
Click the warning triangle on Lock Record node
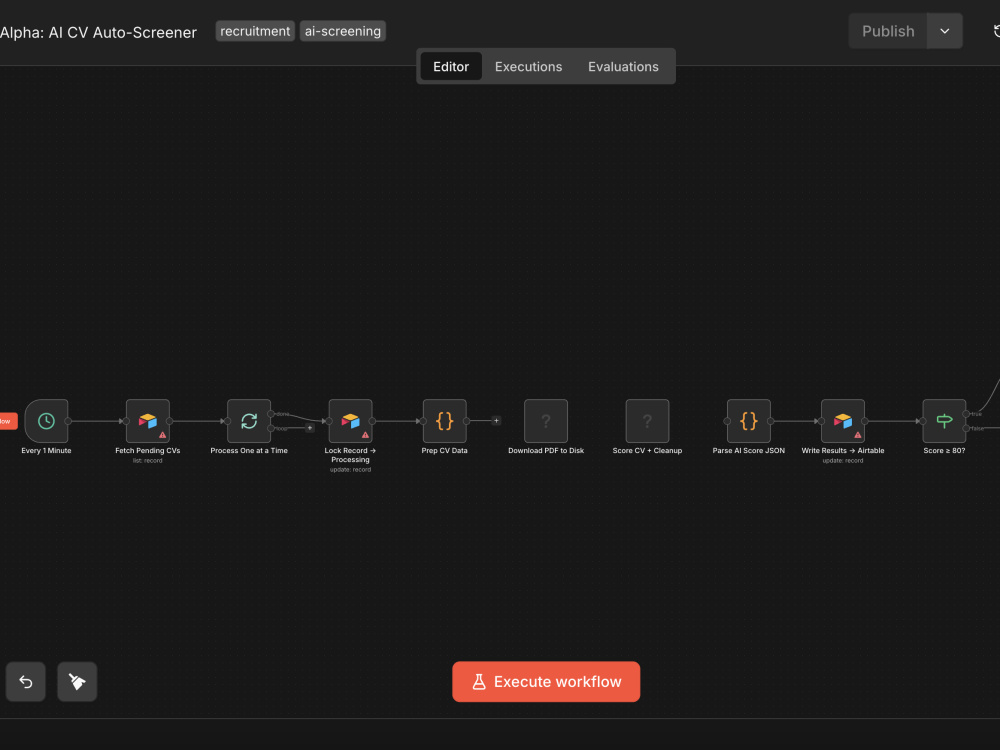(365, 435)
